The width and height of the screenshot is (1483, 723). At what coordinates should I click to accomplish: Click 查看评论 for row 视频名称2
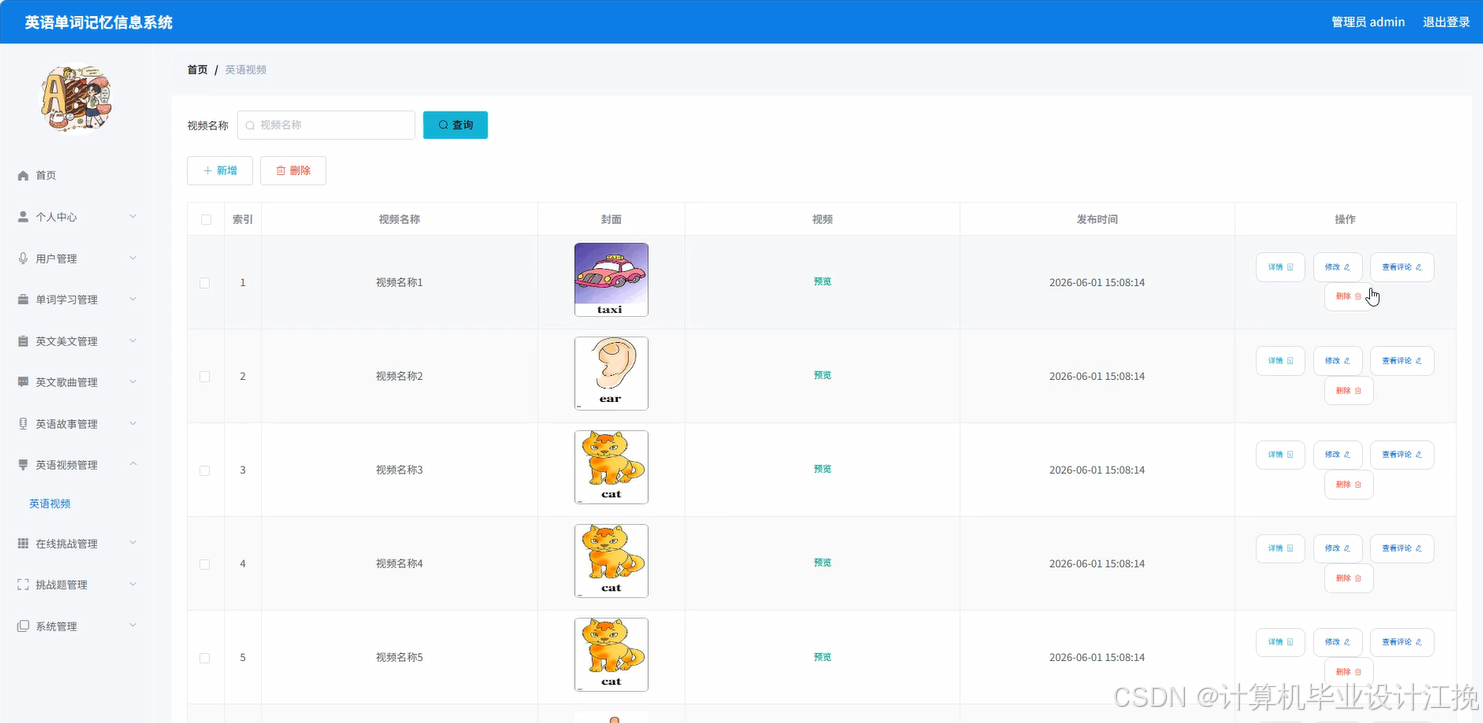(1402, 361)
